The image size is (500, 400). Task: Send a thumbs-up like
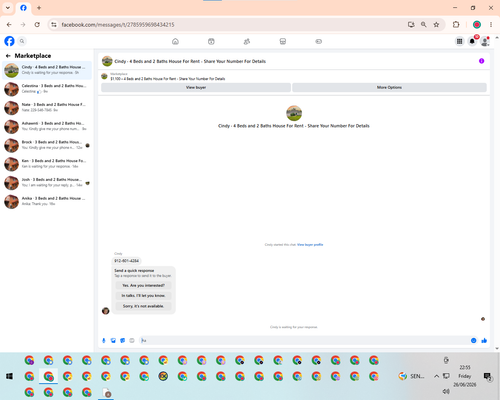[484, 340]
